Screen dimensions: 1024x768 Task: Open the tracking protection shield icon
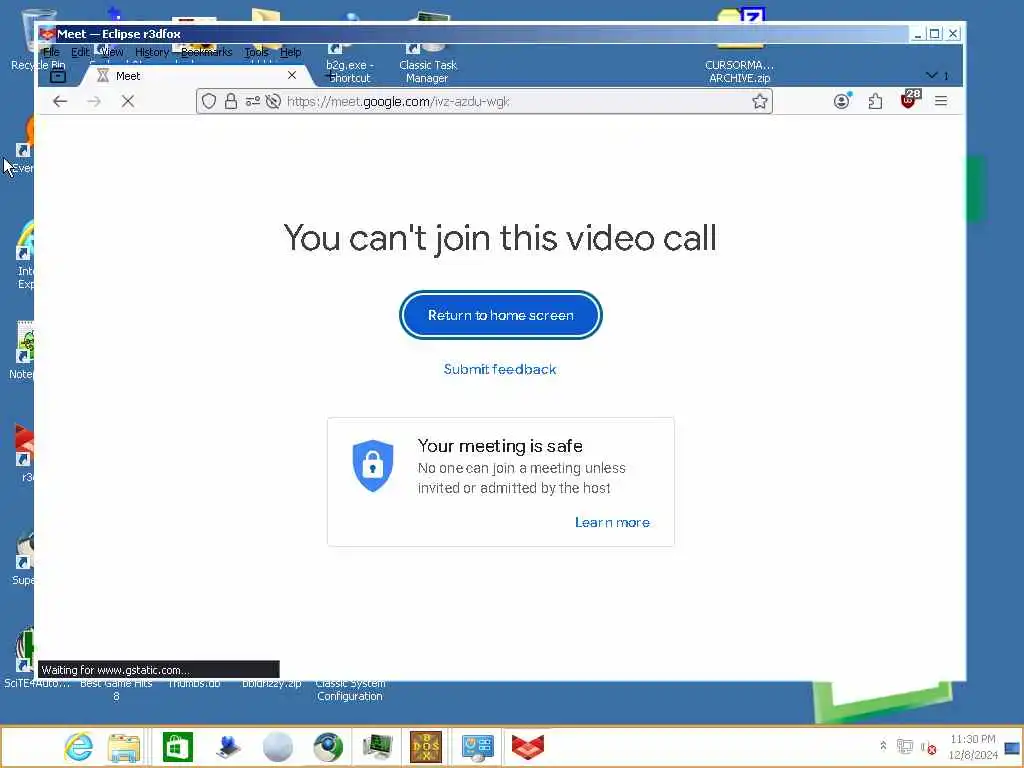point(209,101)
